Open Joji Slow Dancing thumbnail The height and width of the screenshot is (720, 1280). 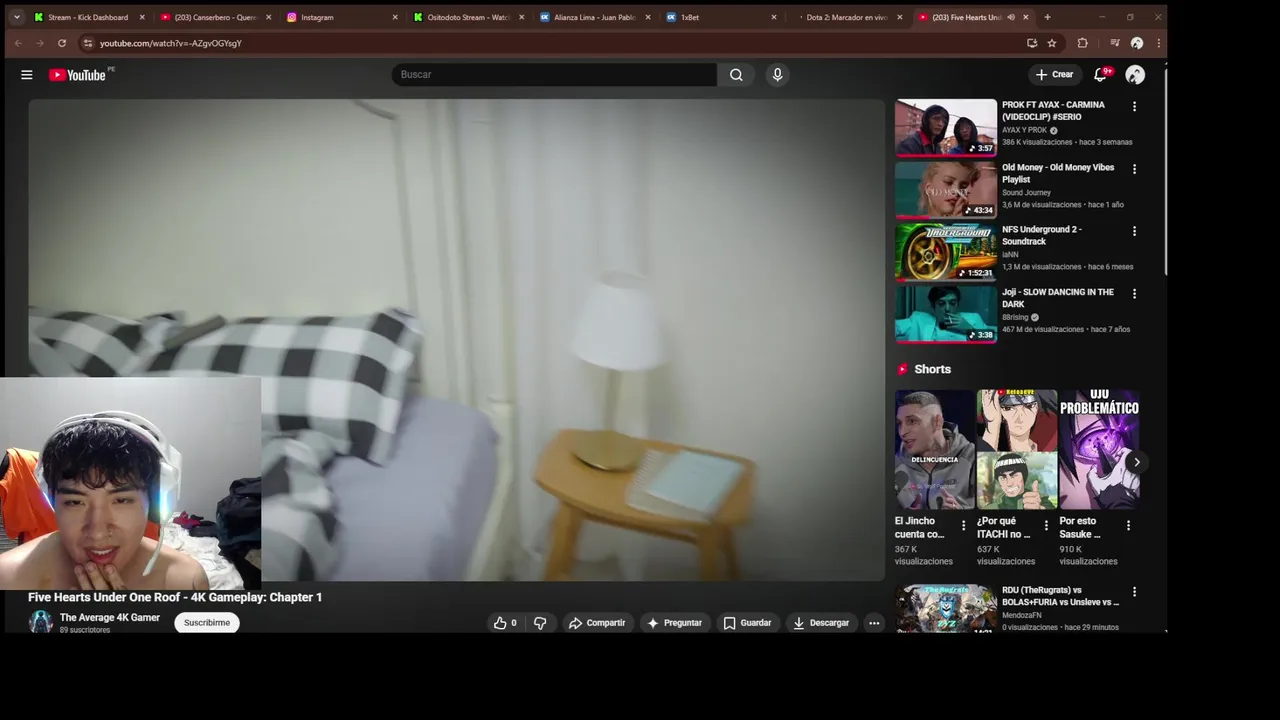pyautogui.click(x=946, y=314)
